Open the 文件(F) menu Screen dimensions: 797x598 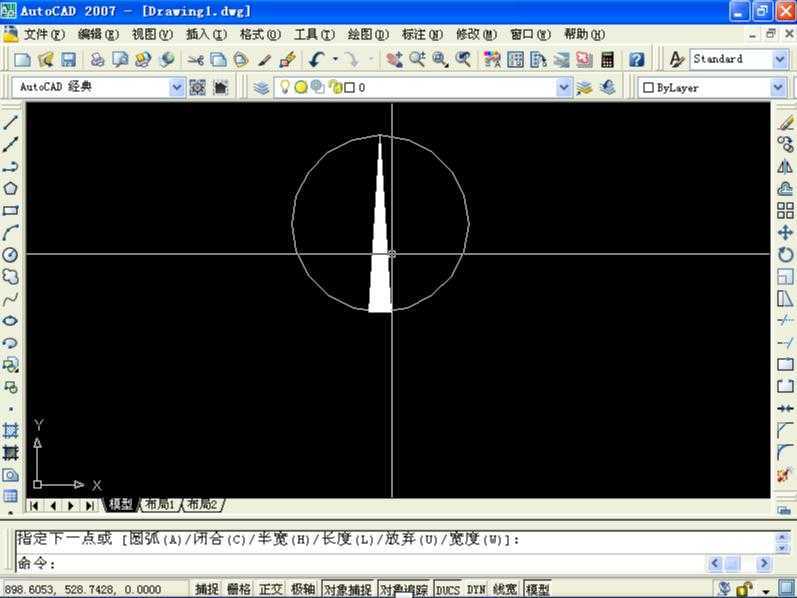point(44,34)
